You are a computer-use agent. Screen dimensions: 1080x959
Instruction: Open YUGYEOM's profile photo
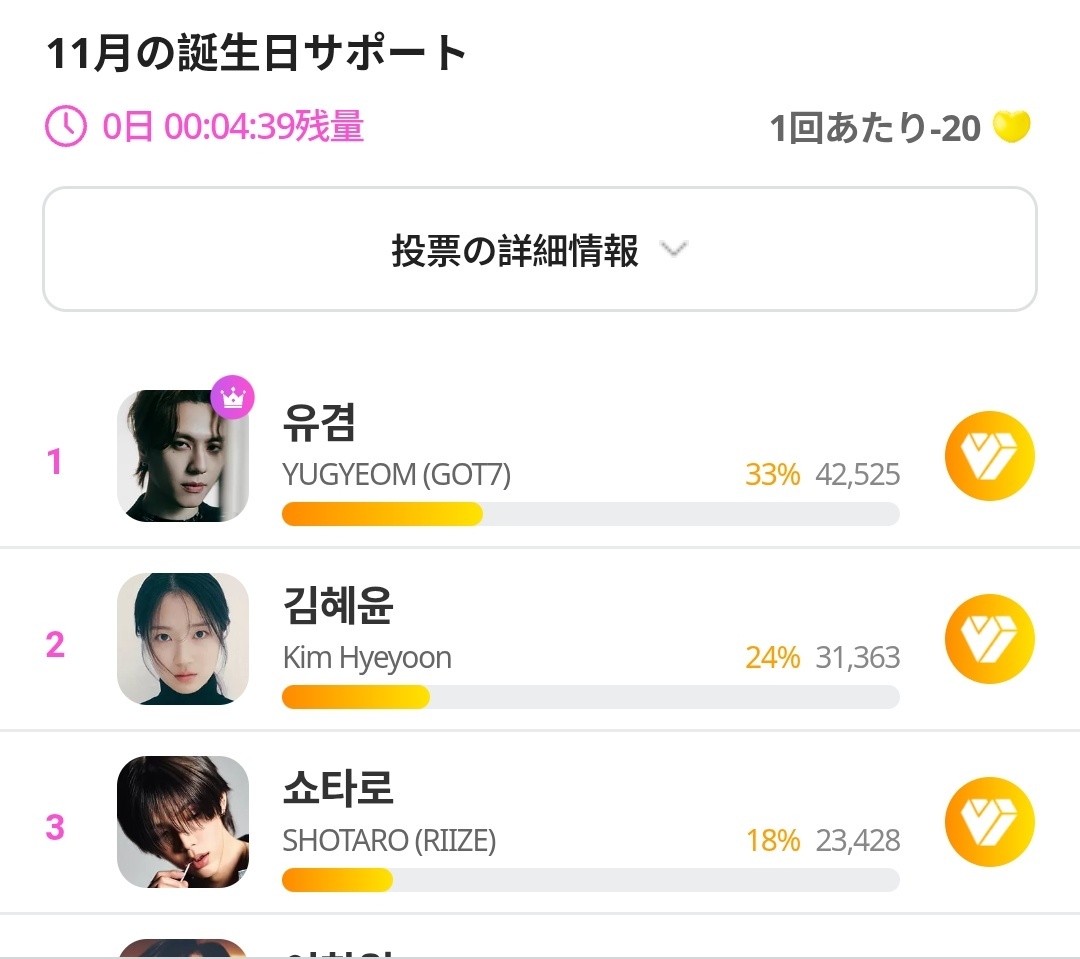point(183,456)
